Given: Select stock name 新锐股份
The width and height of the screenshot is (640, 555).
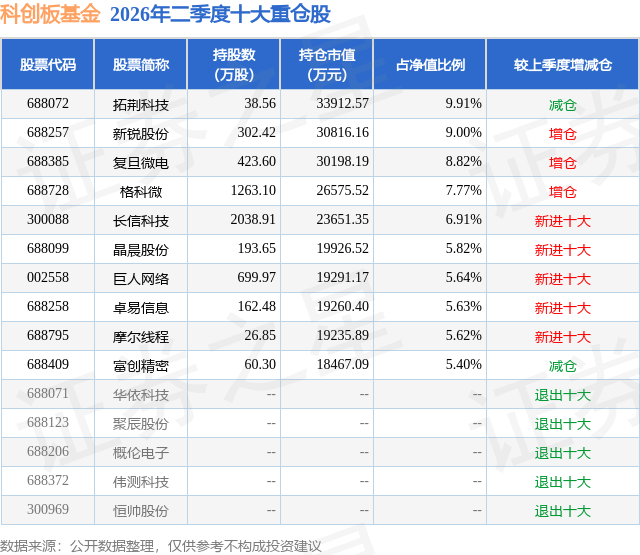Looking at the screenshot, I should point(141,134).
